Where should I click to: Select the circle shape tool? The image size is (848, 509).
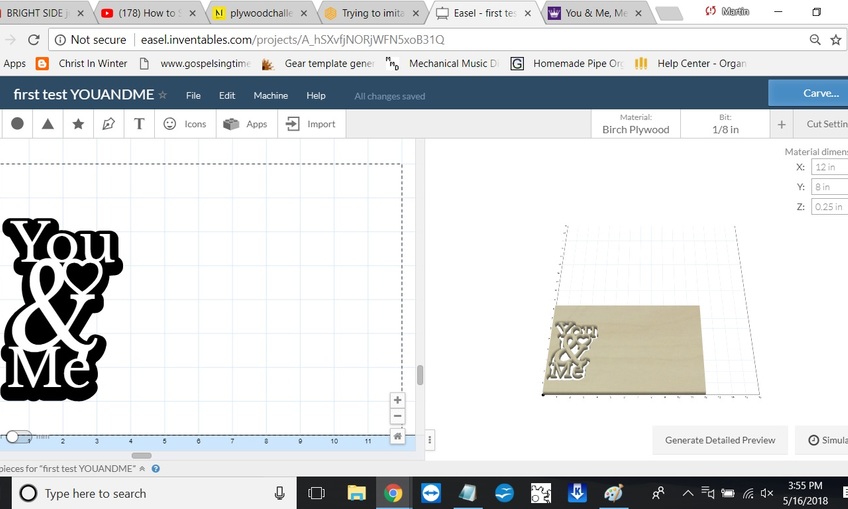[17, 124]
